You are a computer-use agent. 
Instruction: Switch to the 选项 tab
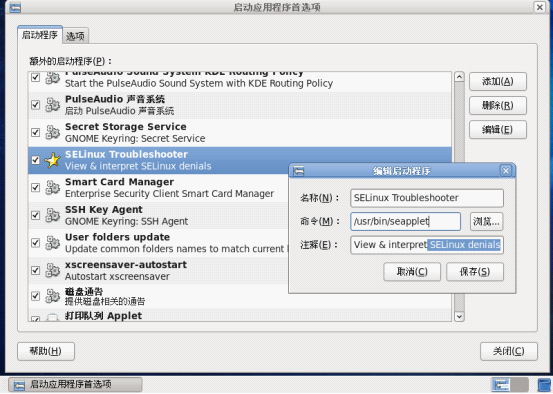click(x=75, y=36)
